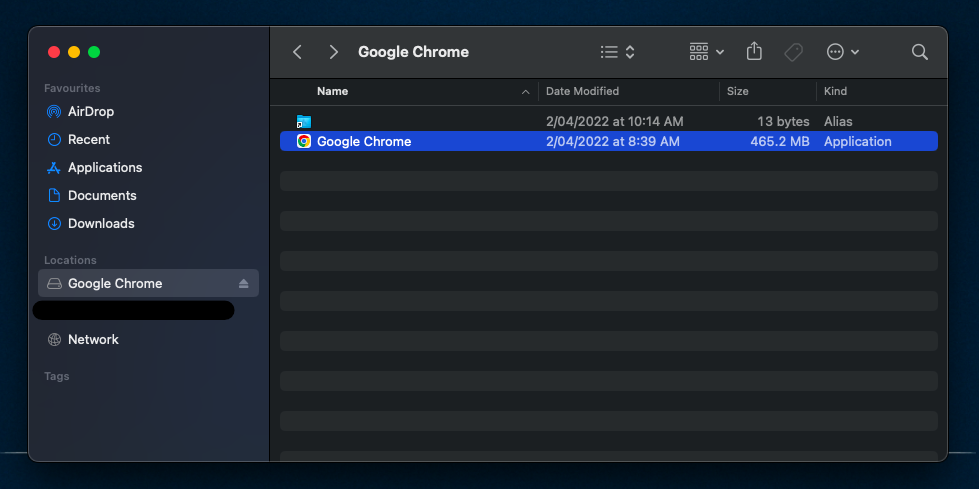Click the Favourites section heading

pos(72,89)
